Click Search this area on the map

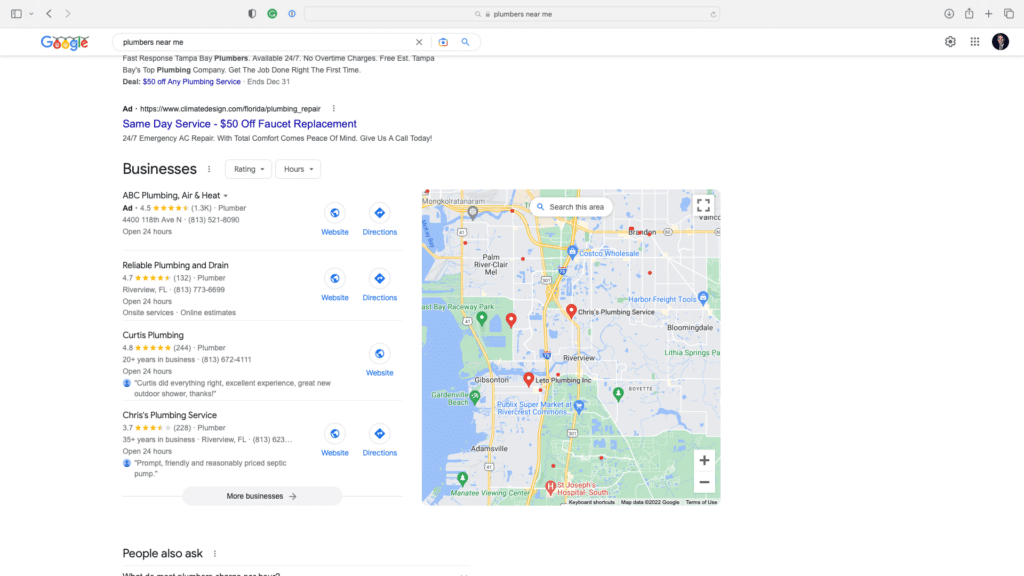(x=571, y=207)
